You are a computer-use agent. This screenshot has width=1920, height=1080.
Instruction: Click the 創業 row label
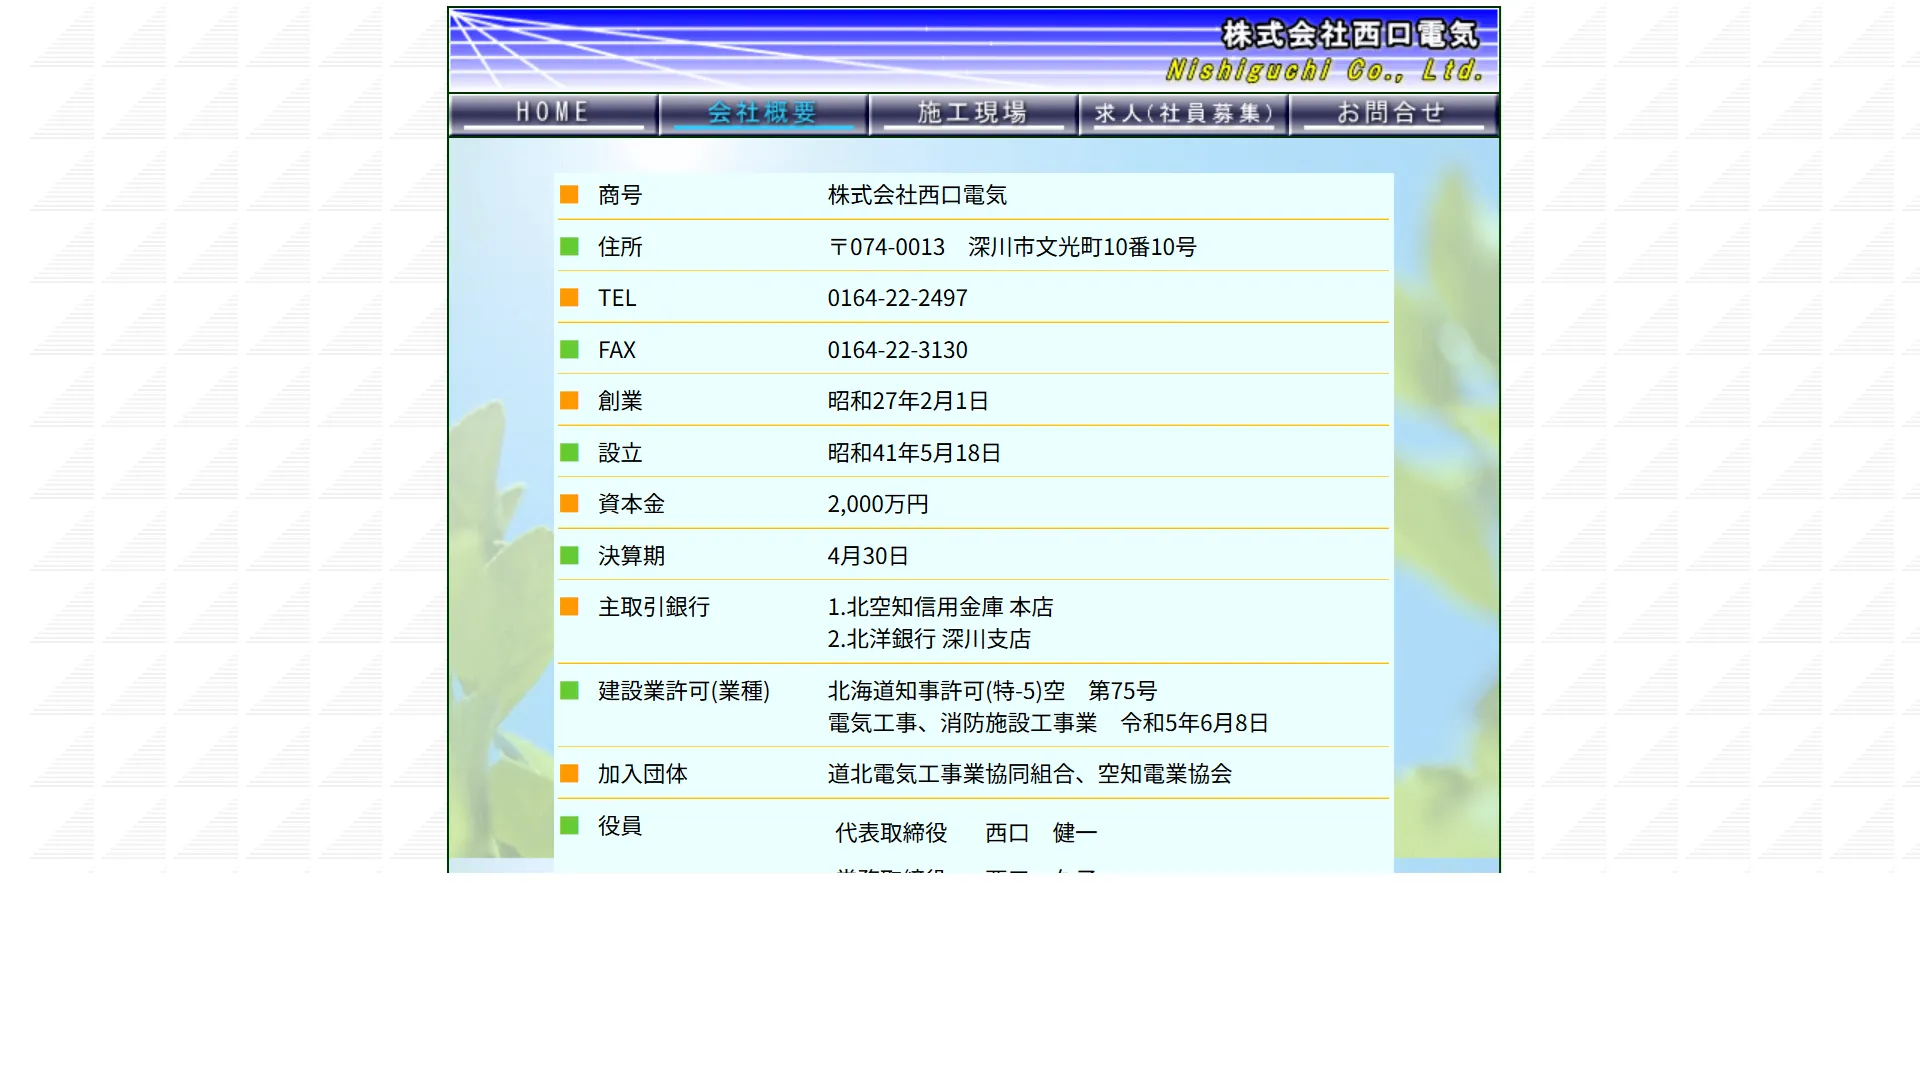[620, 401]
